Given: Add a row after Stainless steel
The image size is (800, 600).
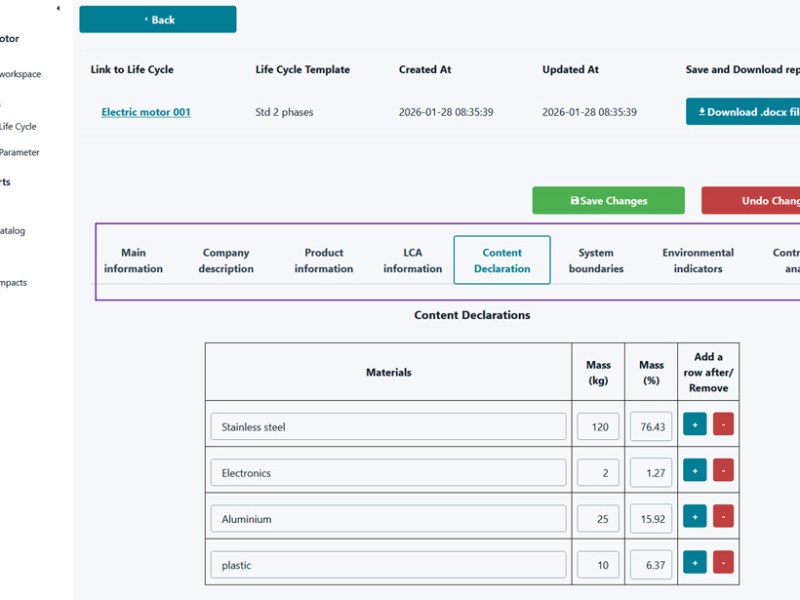Looking at the screenshot, I should click(695, 424).
